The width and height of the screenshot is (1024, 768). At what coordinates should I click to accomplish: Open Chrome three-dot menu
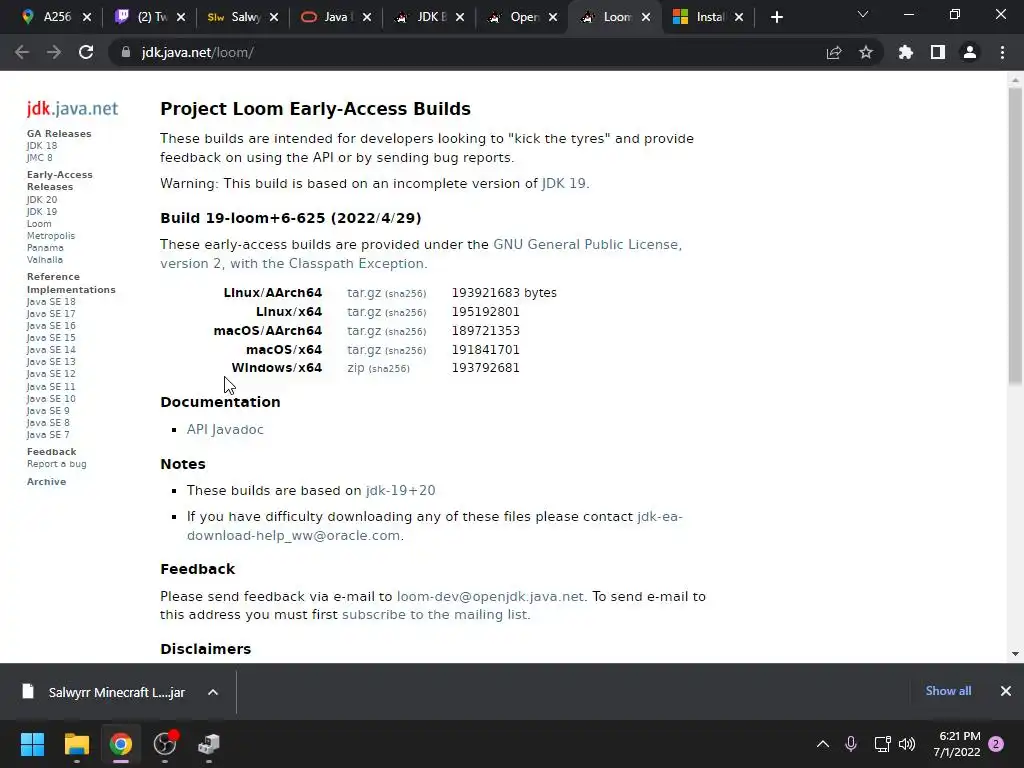(1002, 52)
